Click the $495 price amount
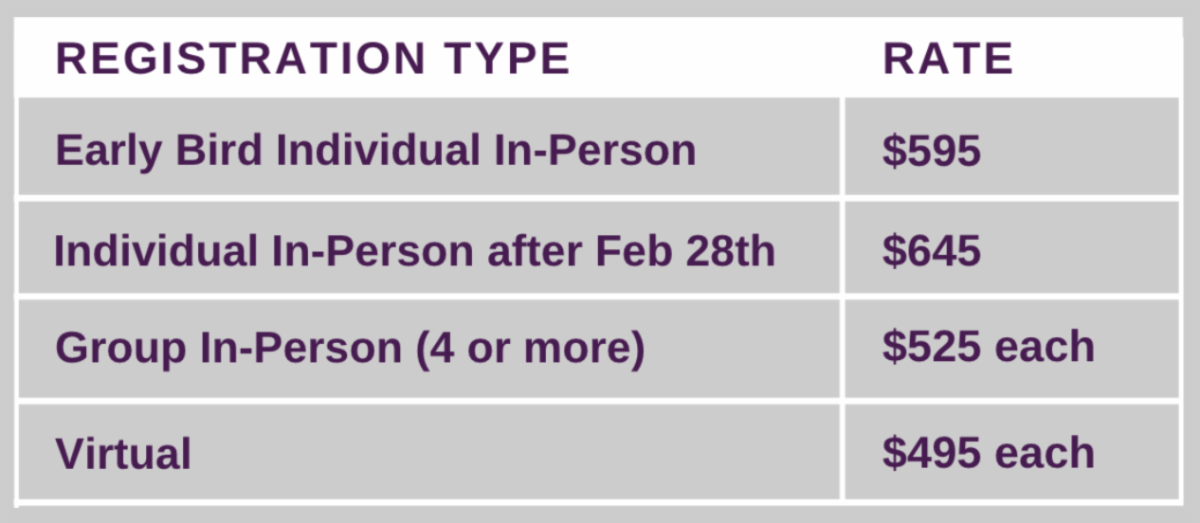This screenshot has width=1200, height=523. (x=932, y=452)
